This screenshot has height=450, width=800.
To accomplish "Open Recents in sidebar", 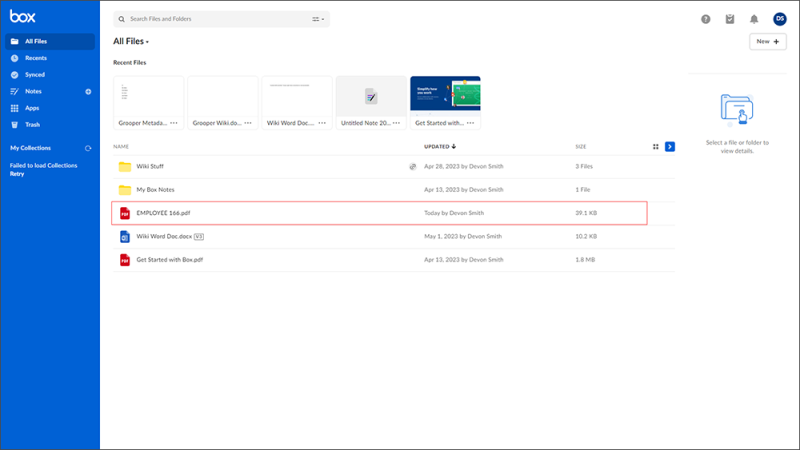I will (x=50, y=58).
